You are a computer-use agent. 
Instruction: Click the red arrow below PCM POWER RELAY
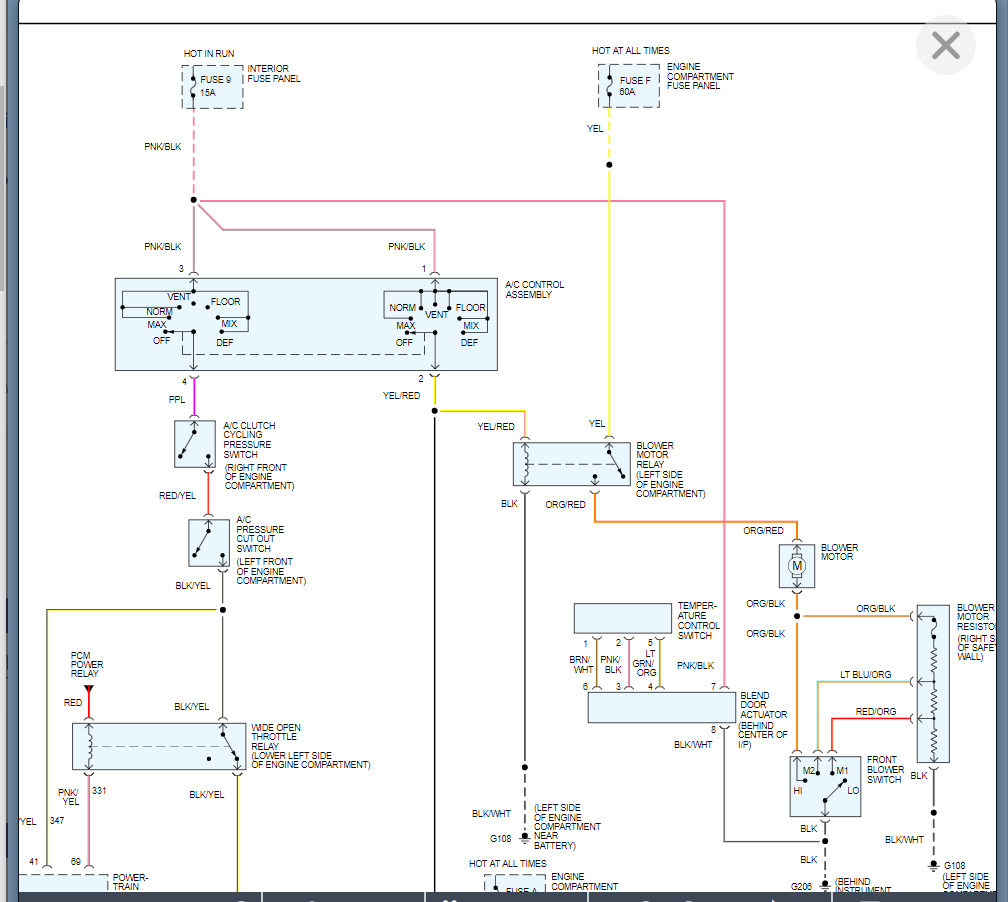(89, 689)
